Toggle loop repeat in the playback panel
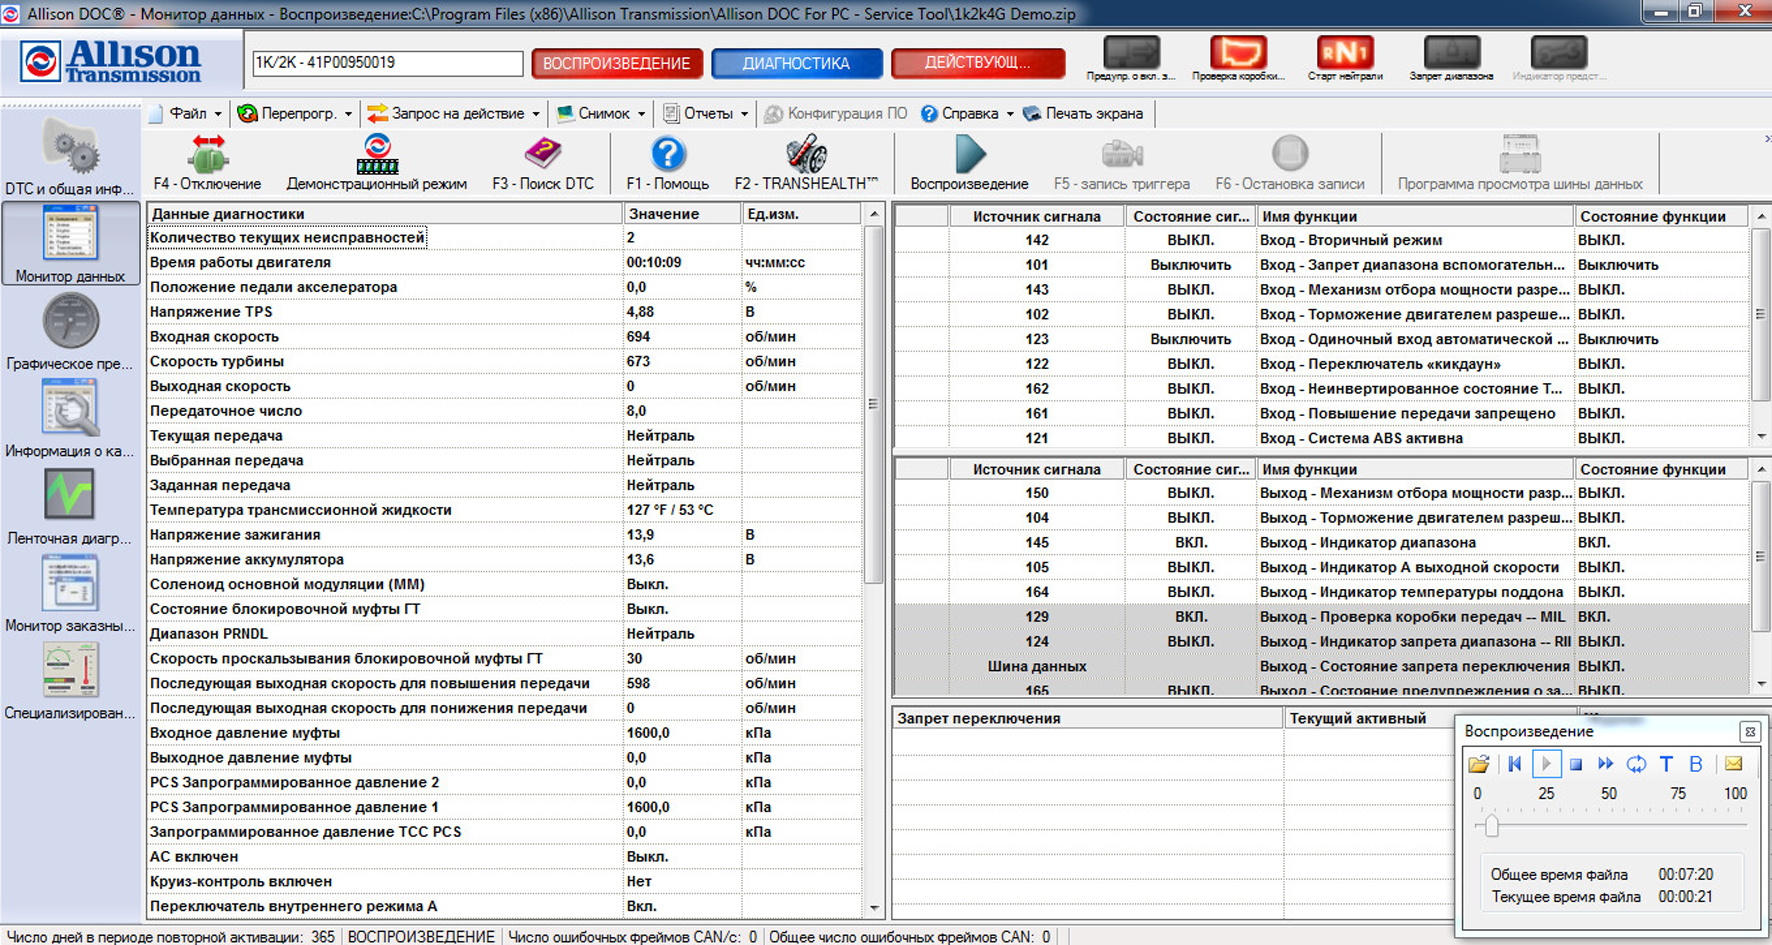The width and height of the screenshot is (1772, 945). tap(1636, 764)
